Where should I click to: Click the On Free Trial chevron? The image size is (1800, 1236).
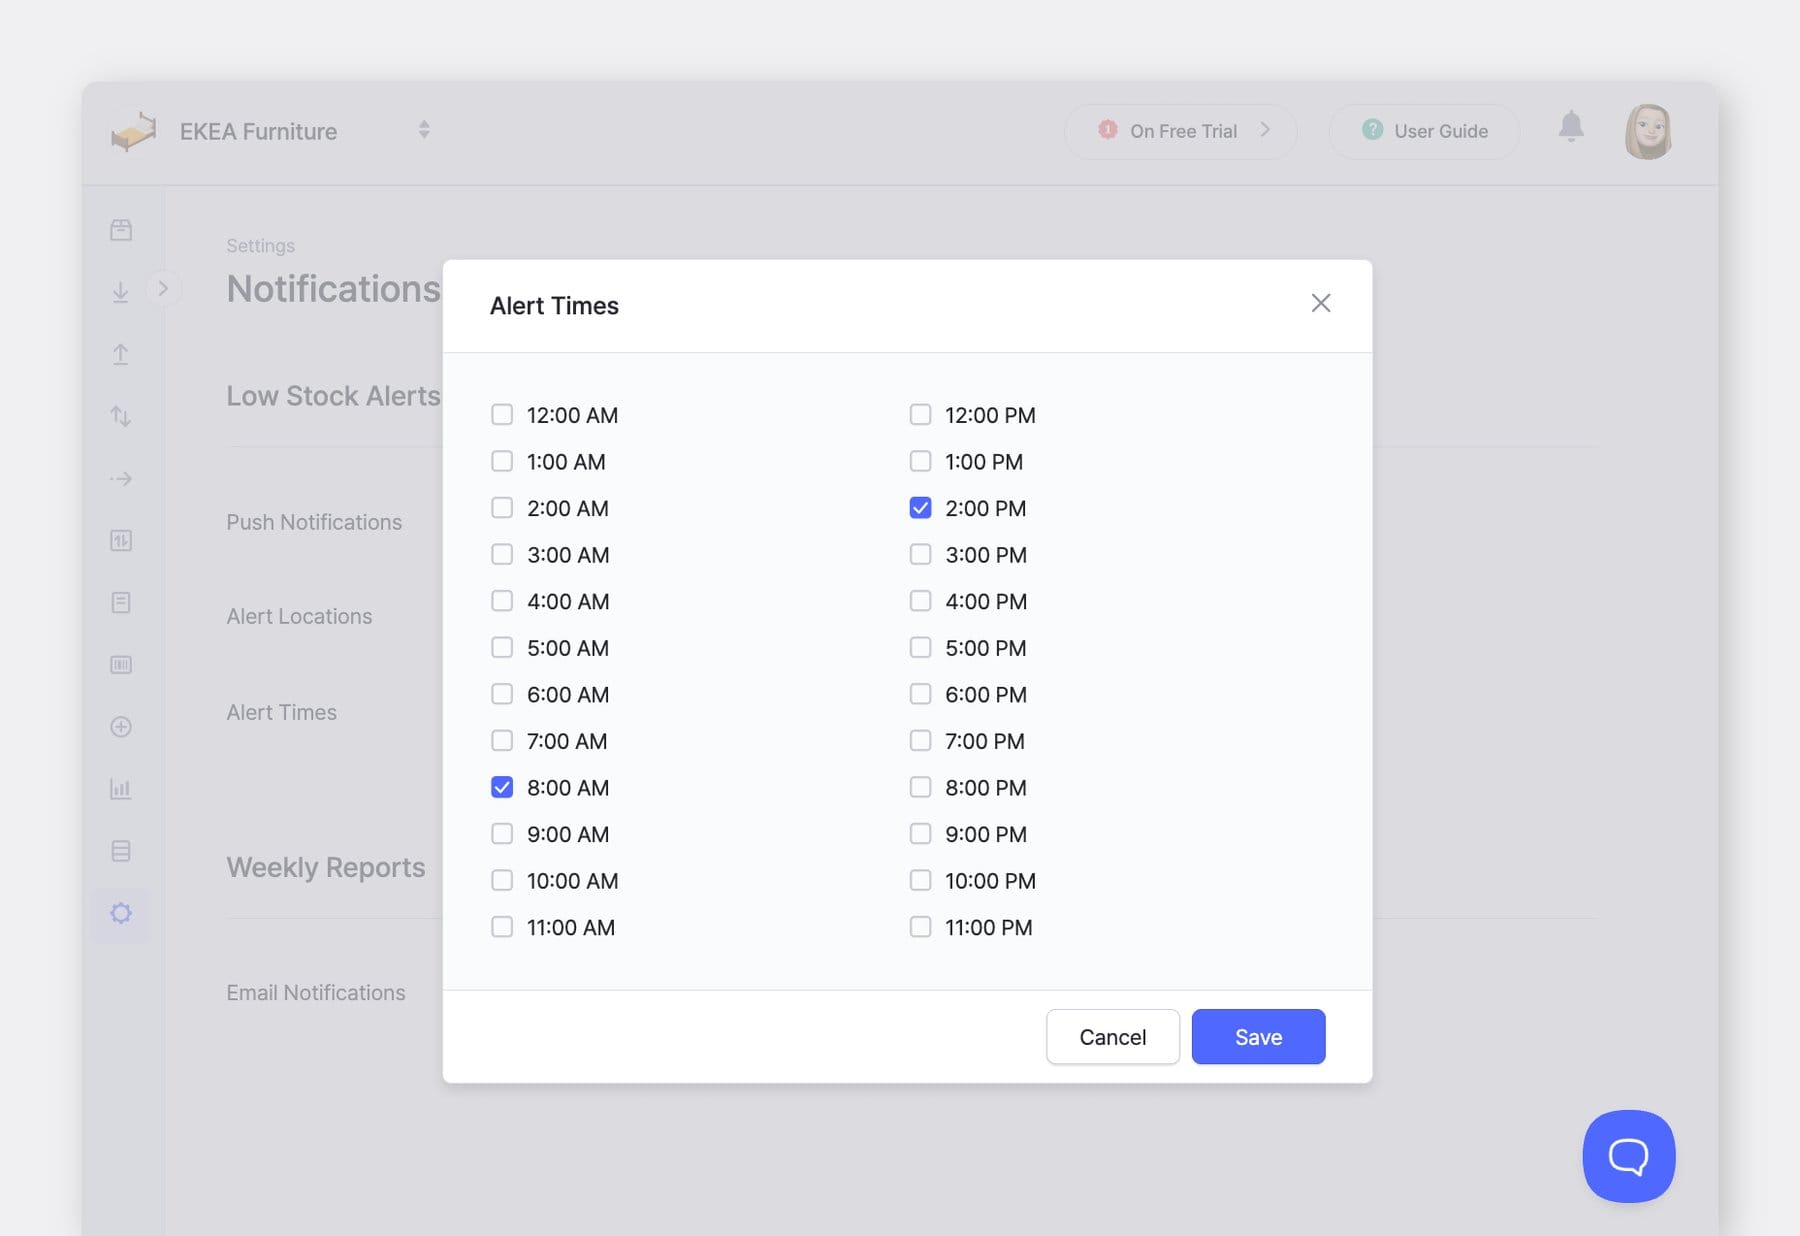click(1266, 130)
